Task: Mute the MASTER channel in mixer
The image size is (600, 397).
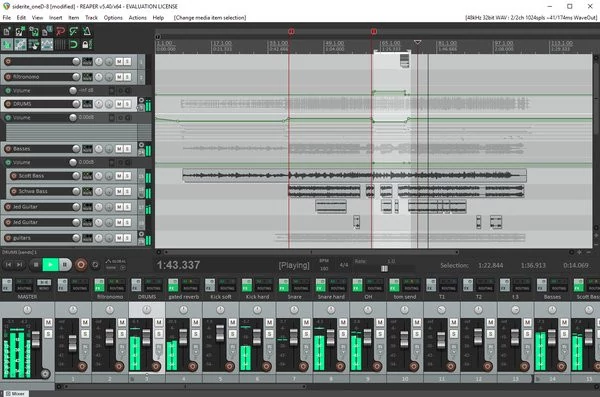Action: [x=48, y=323]
